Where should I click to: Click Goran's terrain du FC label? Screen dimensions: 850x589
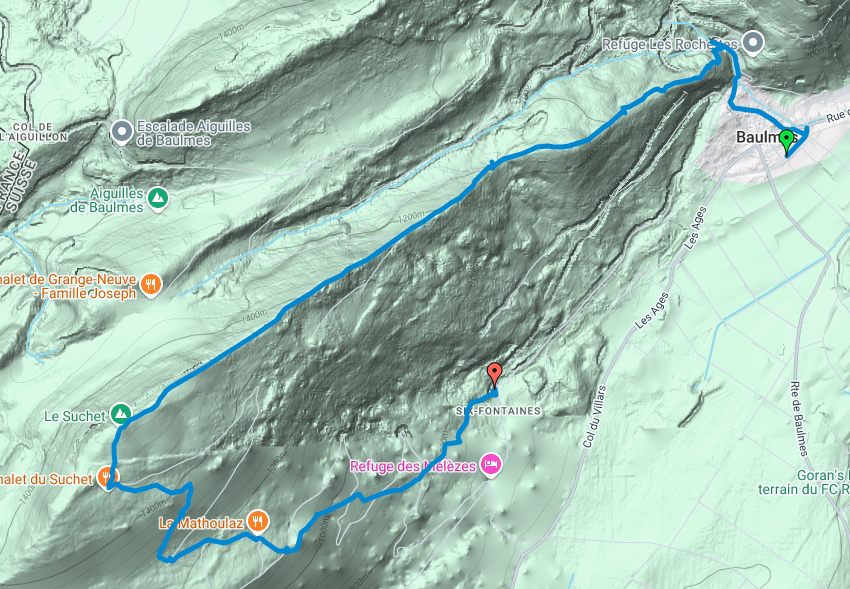point(804,482)
